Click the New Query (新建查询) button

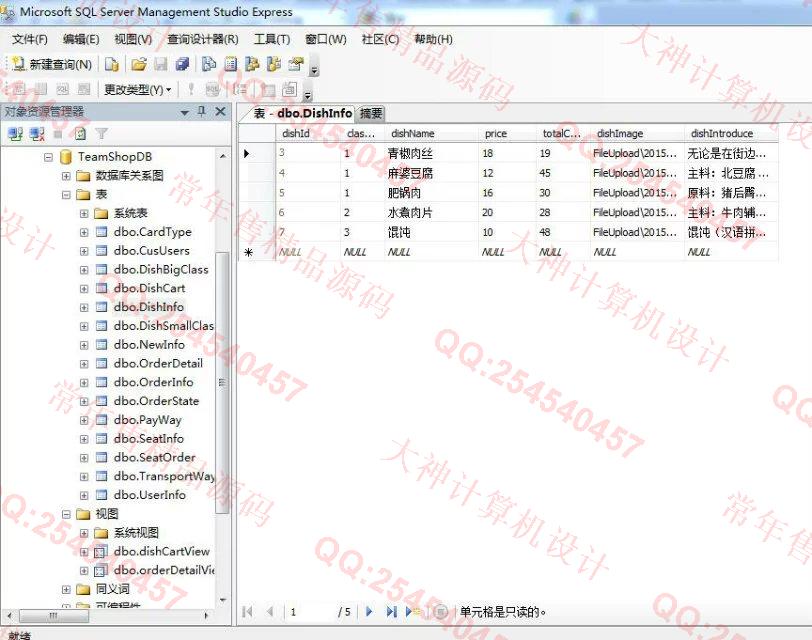pos(52,64)
